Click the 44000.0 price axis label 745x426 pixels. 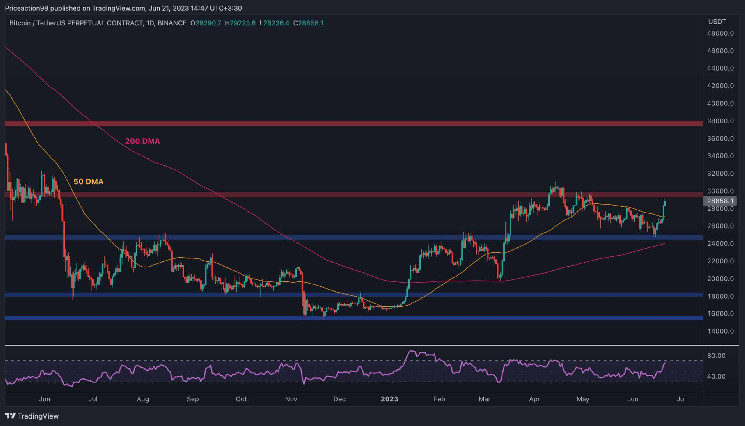[720, 68]
